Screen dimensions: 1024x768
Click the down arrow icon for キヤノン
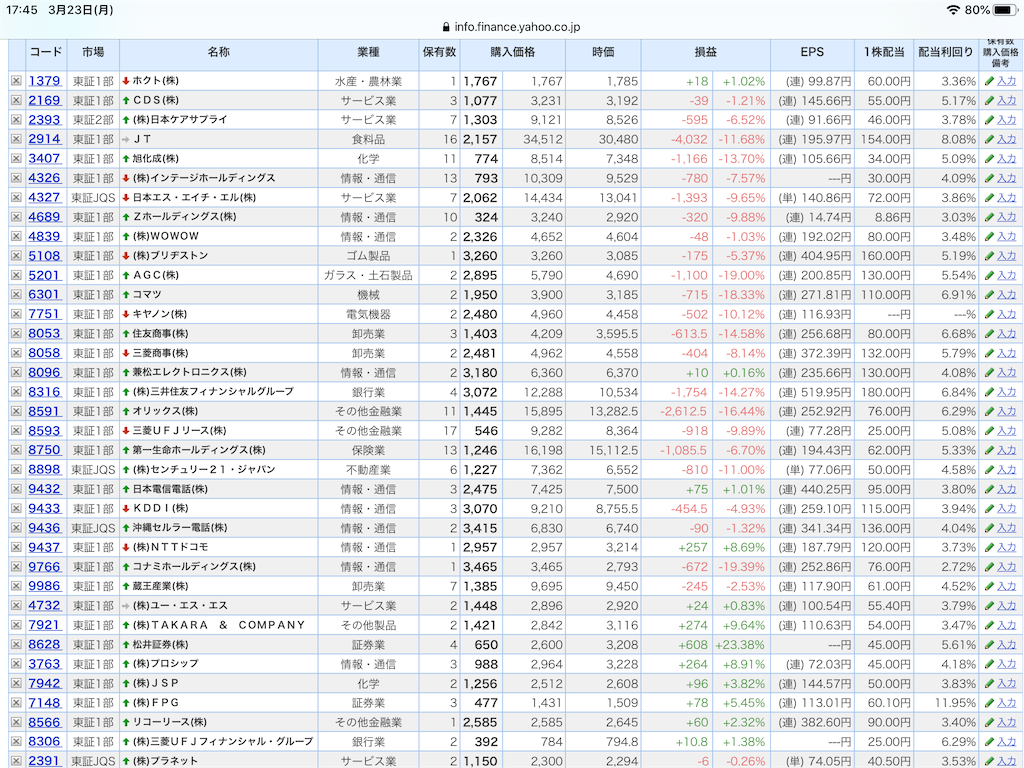coord(126,314)
